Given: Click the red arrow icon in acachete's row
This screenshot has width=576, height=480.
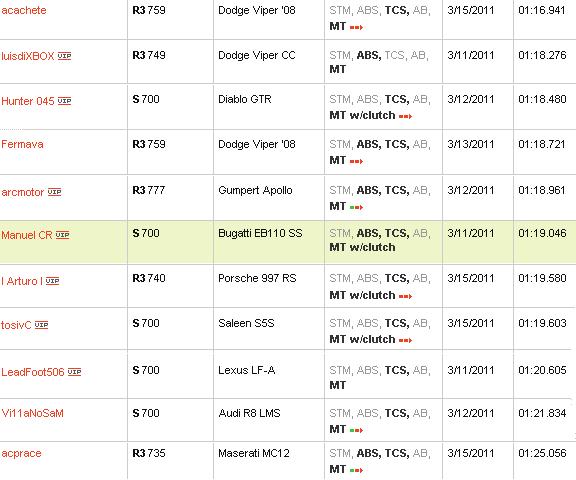Looking at the screenshot, I should pyautogui.click(x=356, y=27).
